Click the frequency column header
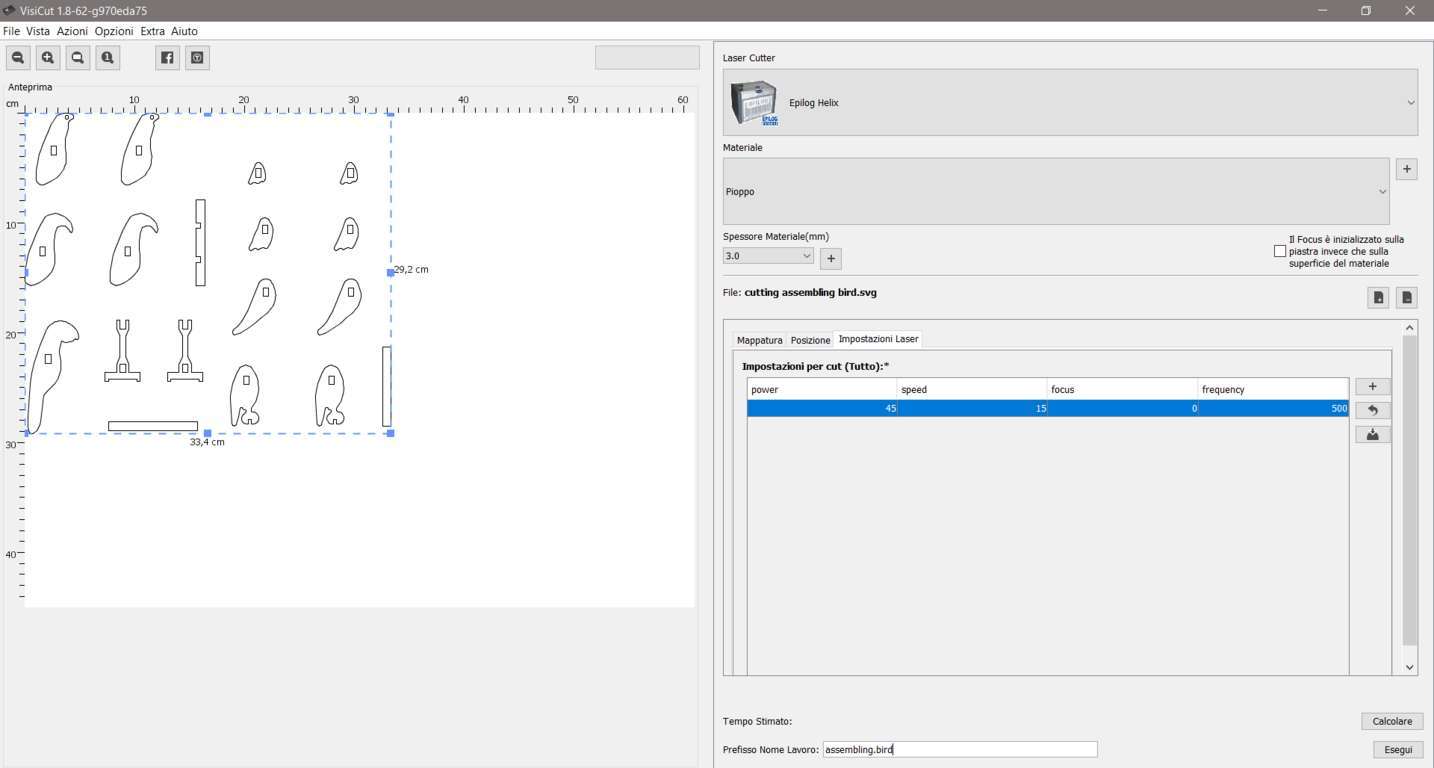Screen dimensions: 1434x768 point(1273,389)
